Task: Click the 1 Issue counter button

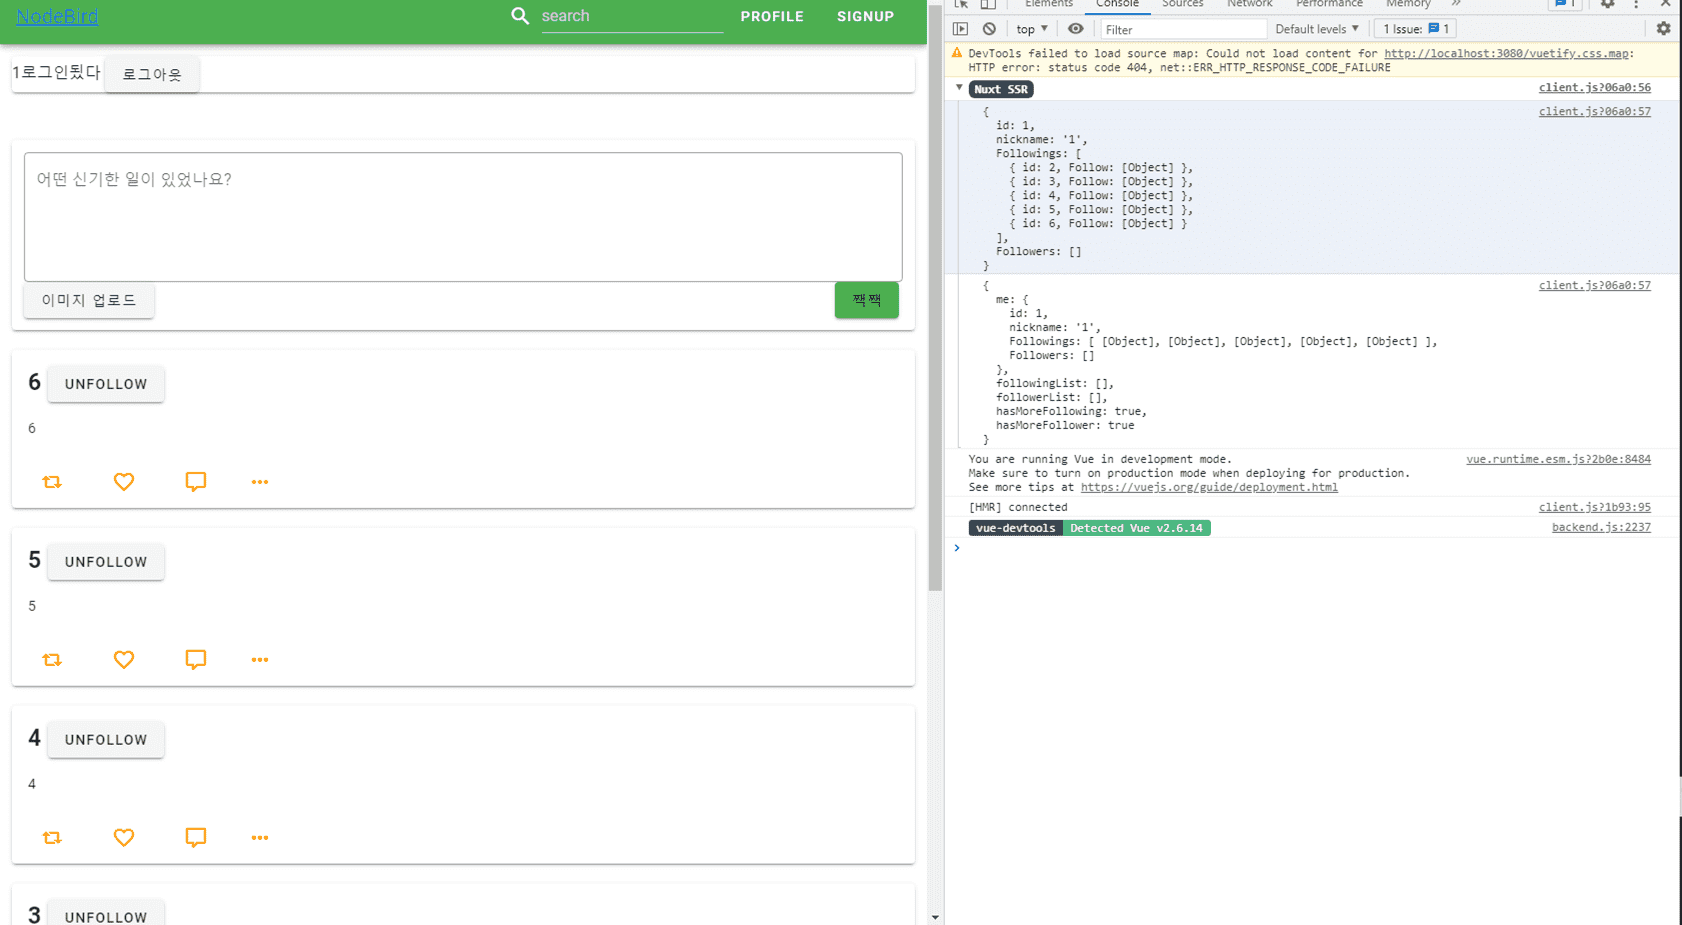Action: coord(1415,29)
